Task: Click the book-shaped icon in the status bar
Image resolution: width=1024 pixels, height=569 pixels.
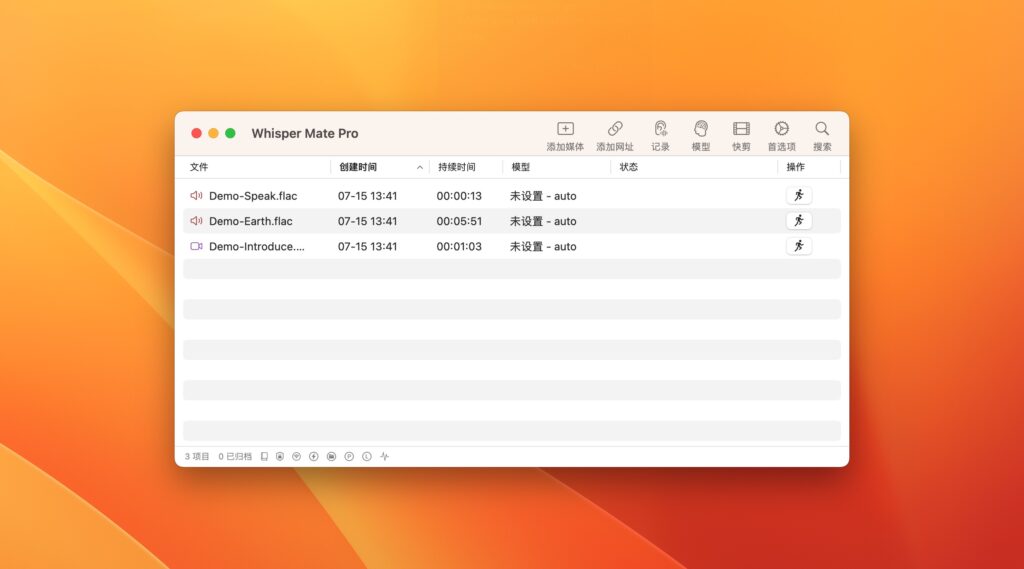Action: click(x=264, y=457)
